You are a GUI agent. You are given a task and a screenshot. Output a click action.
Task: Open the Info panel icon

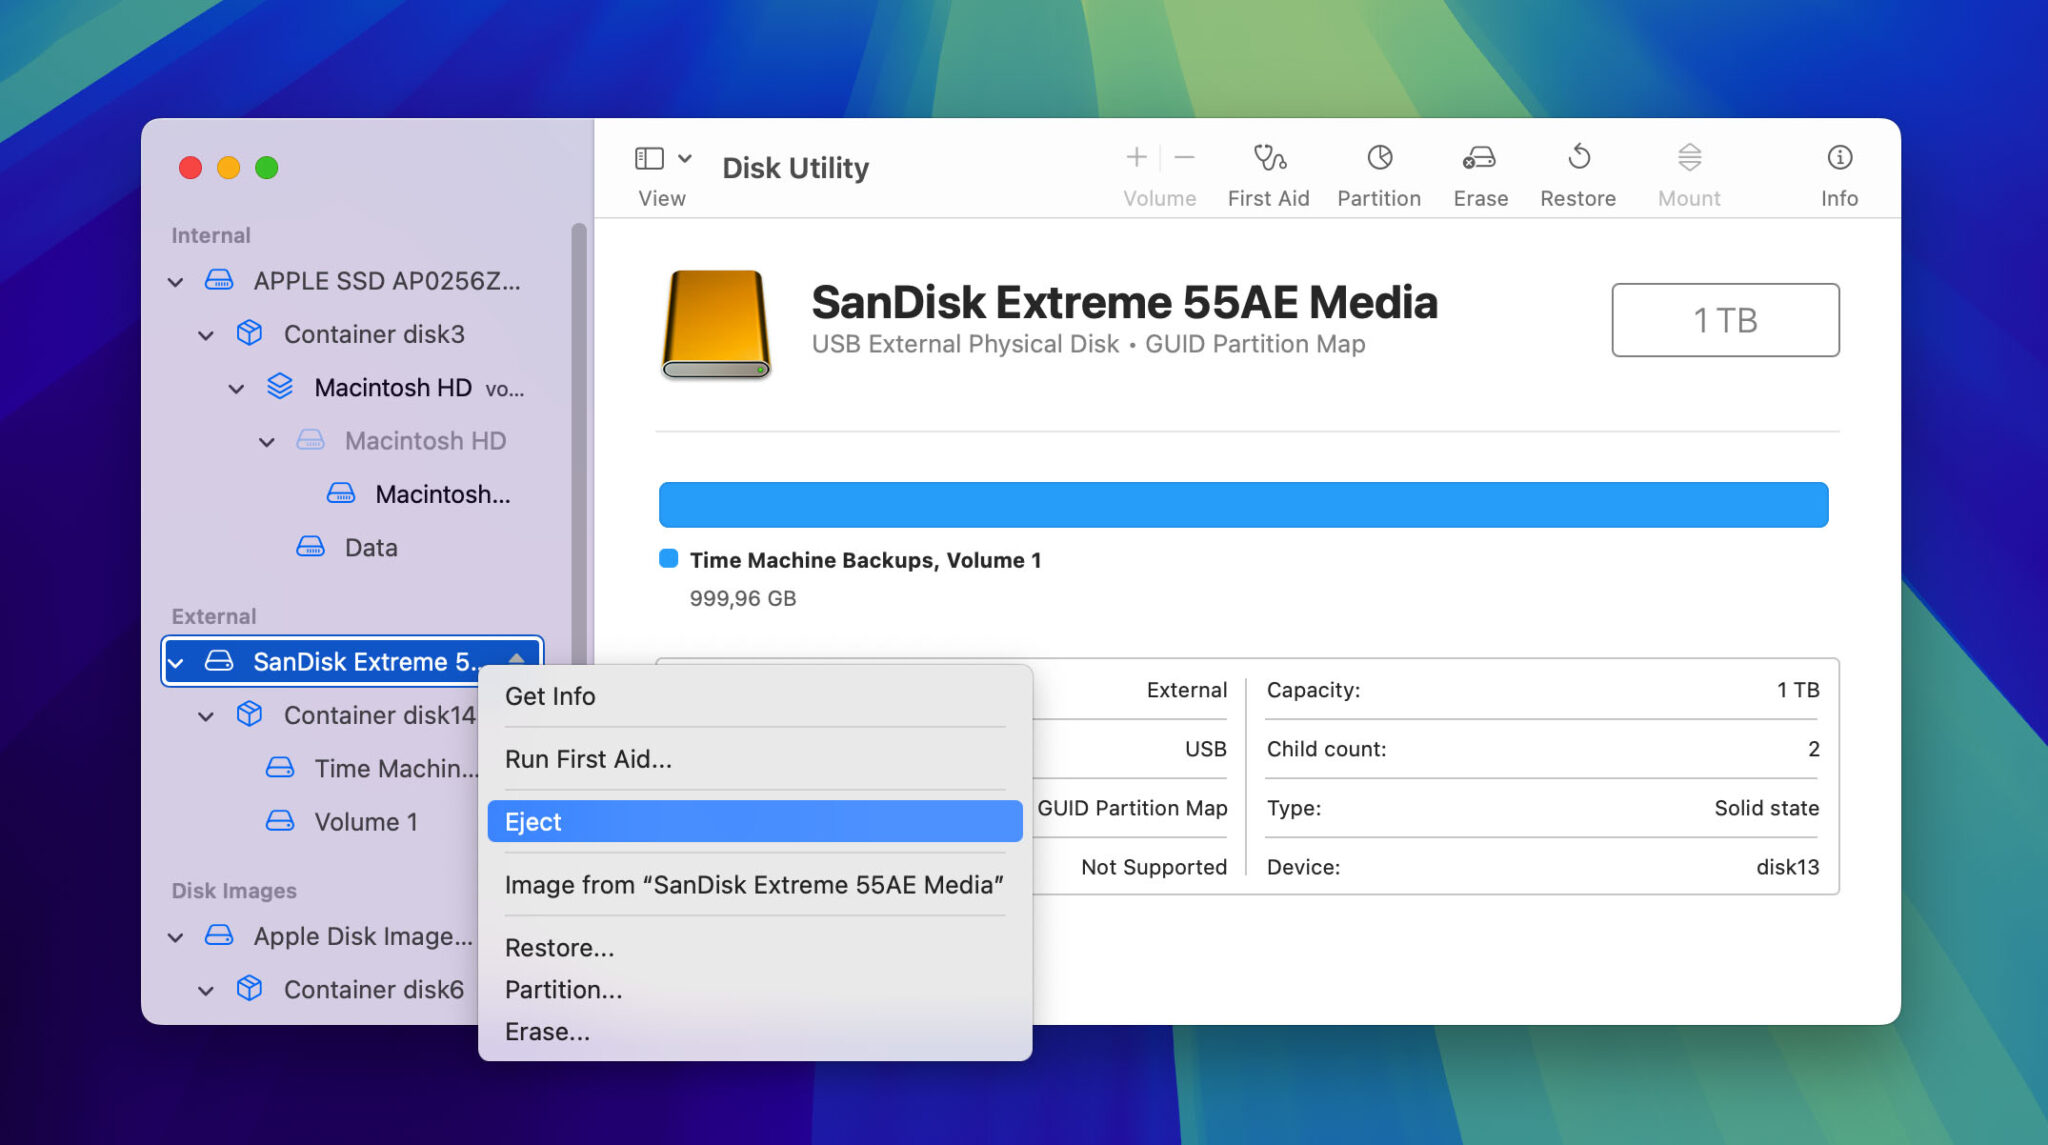pyautogui.click(x=1839, y=158)
